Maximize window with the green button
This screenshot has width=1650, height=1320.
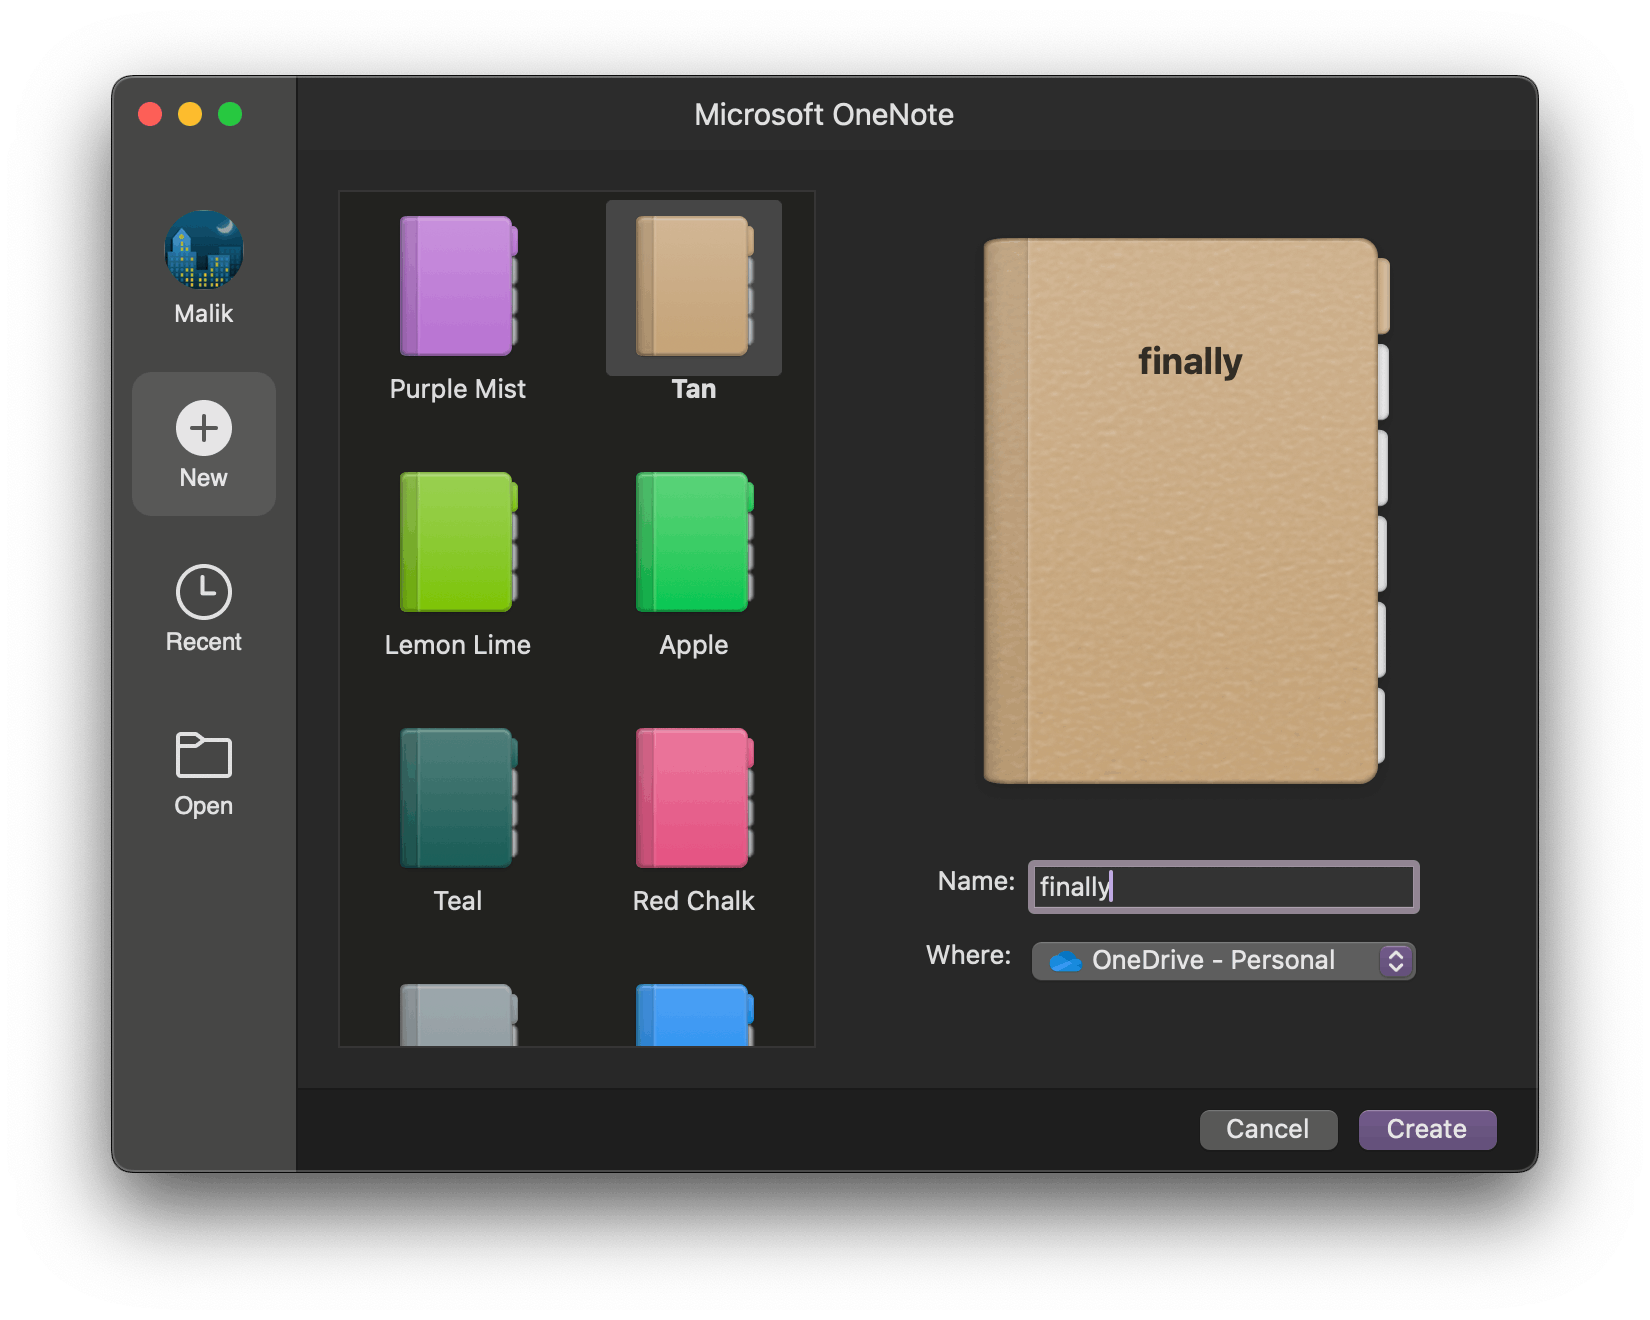230,114
